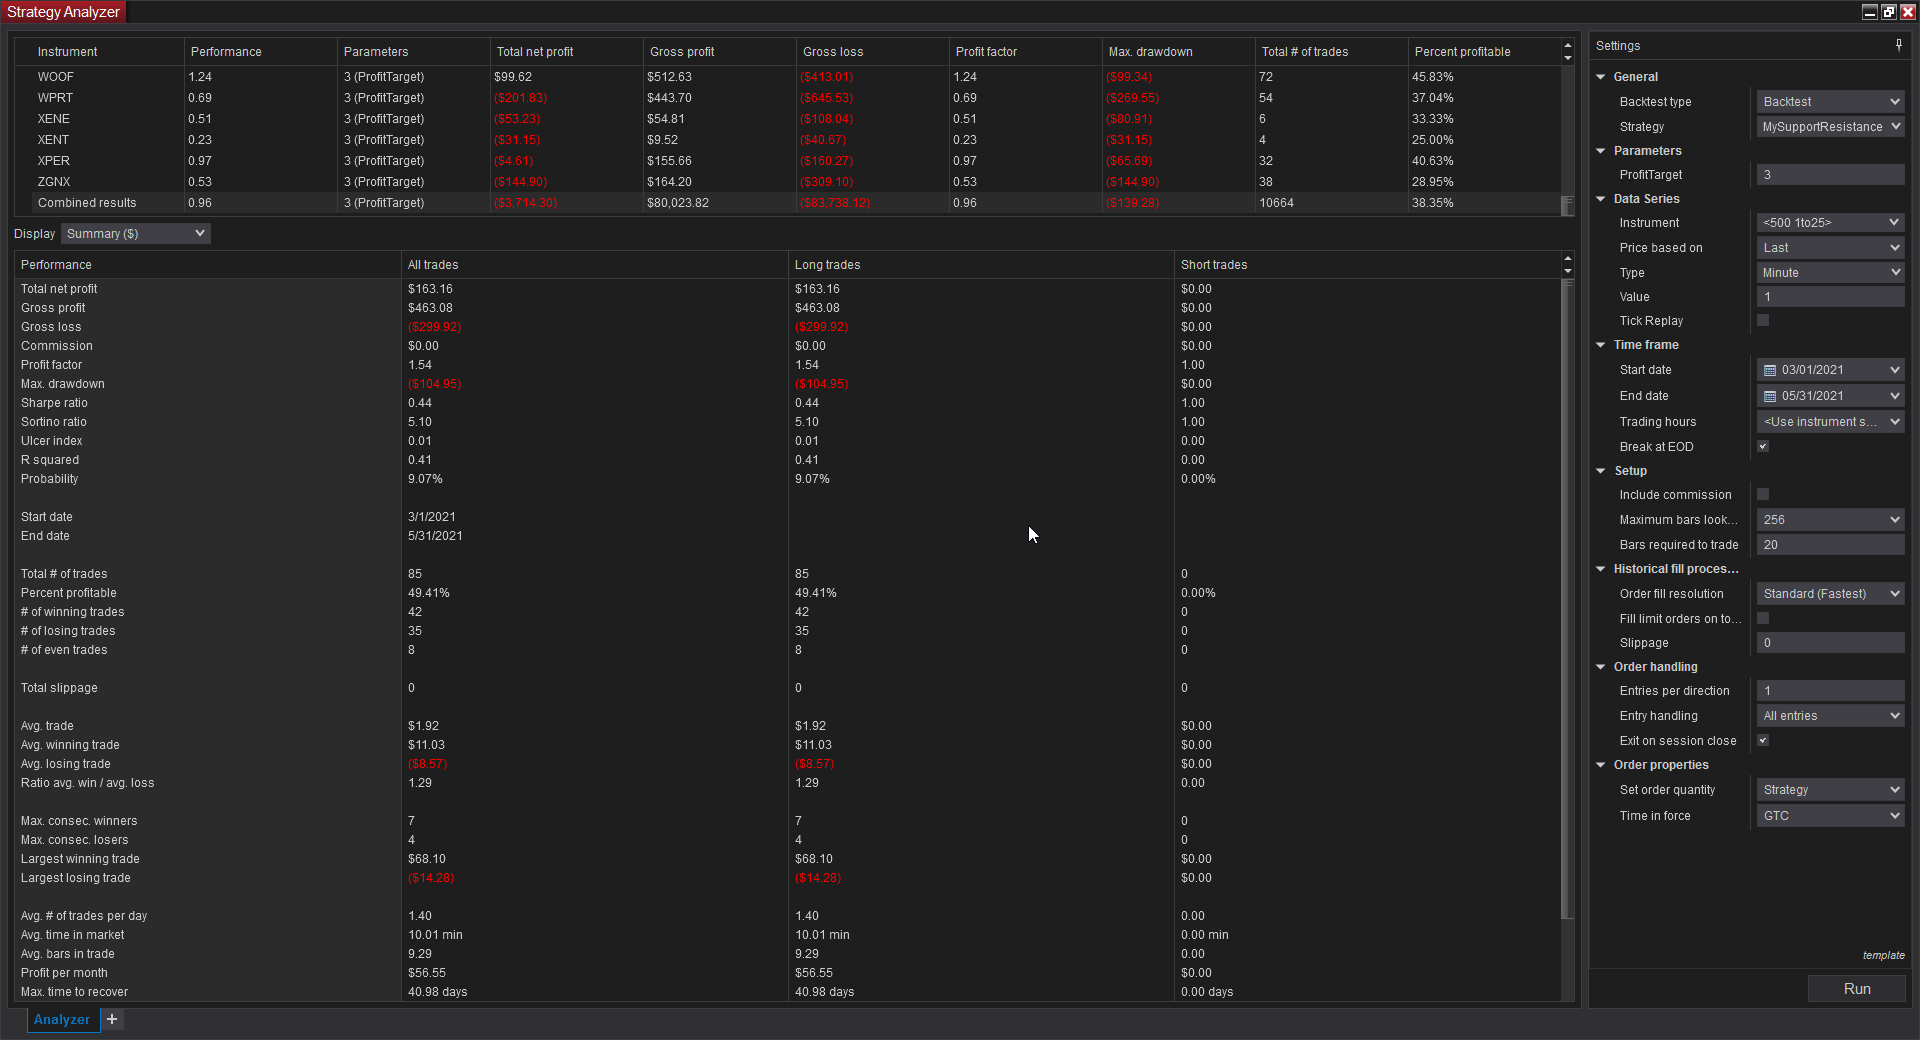The width and height of the screenshot is (1920, 1040).
Task: Edit Bars required to trade field
Action: coord(1830,545)
